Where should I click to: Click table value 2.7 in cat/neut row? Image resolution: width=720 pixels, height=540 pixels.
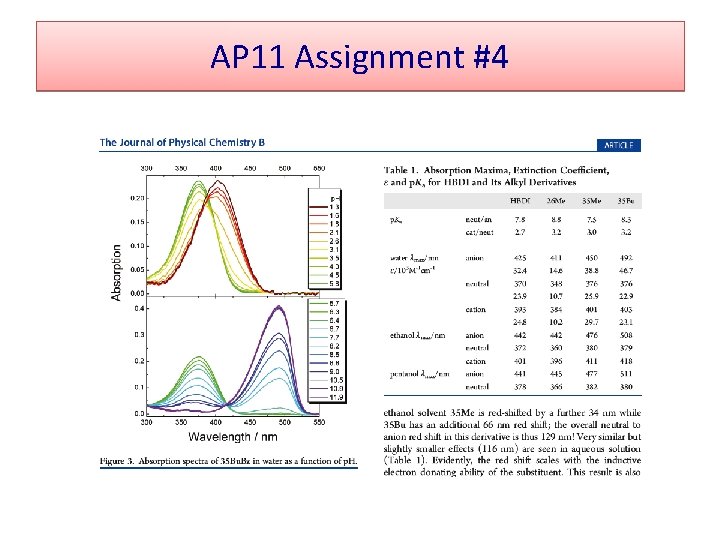coord(520,232)
